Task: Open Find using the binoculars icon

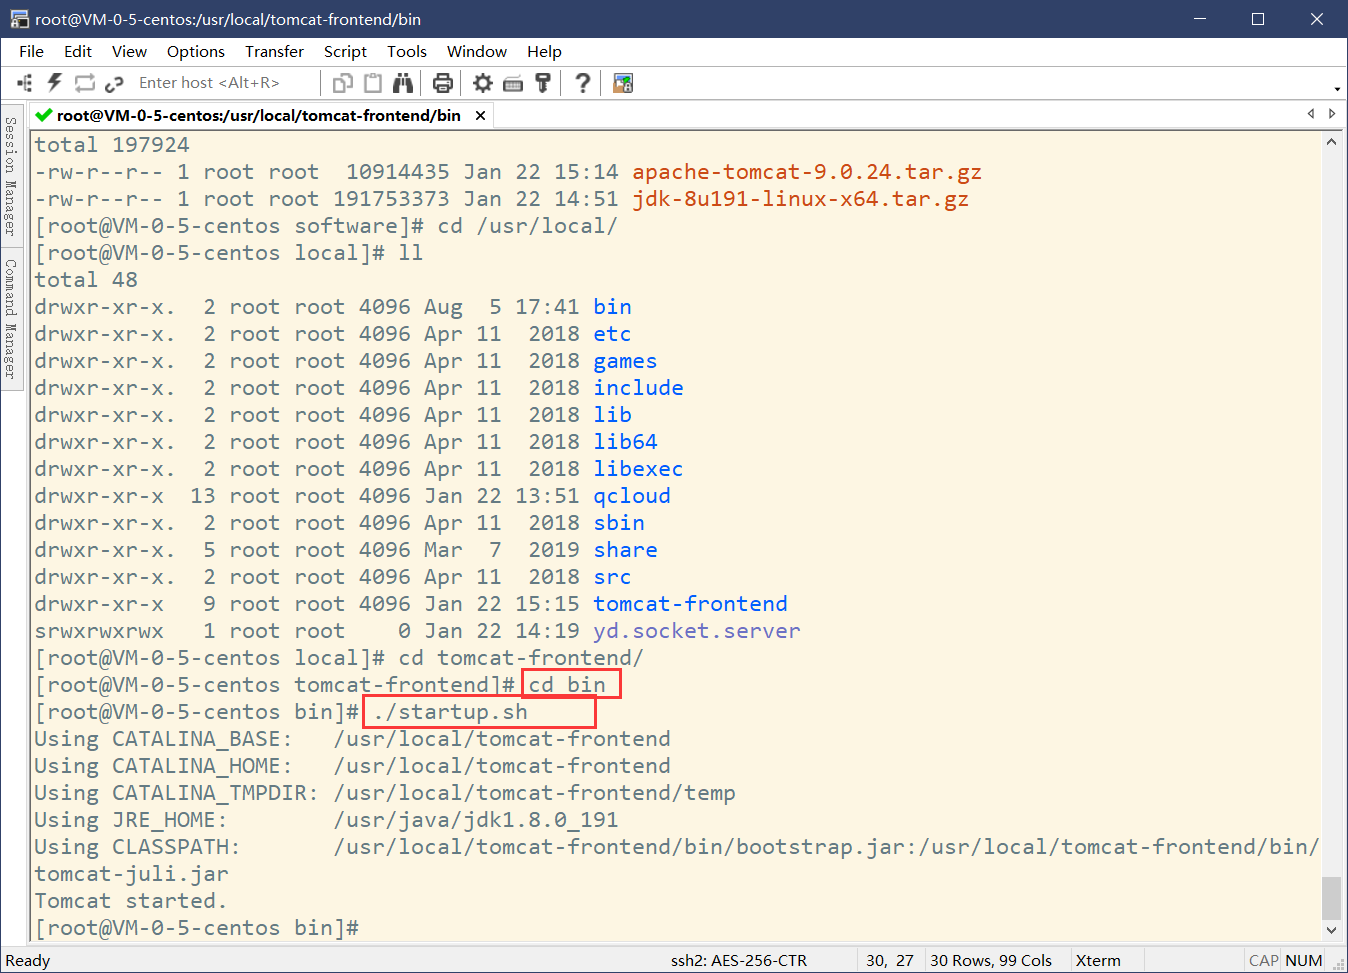Action: point(403,83)
